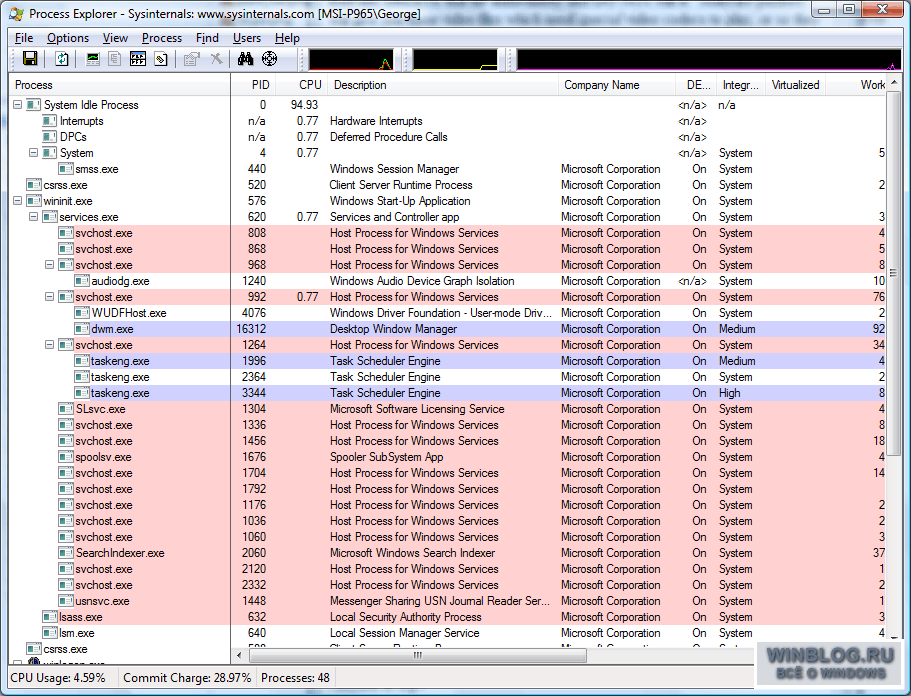Click the Show Lower Pane toolbar icon

138,59
